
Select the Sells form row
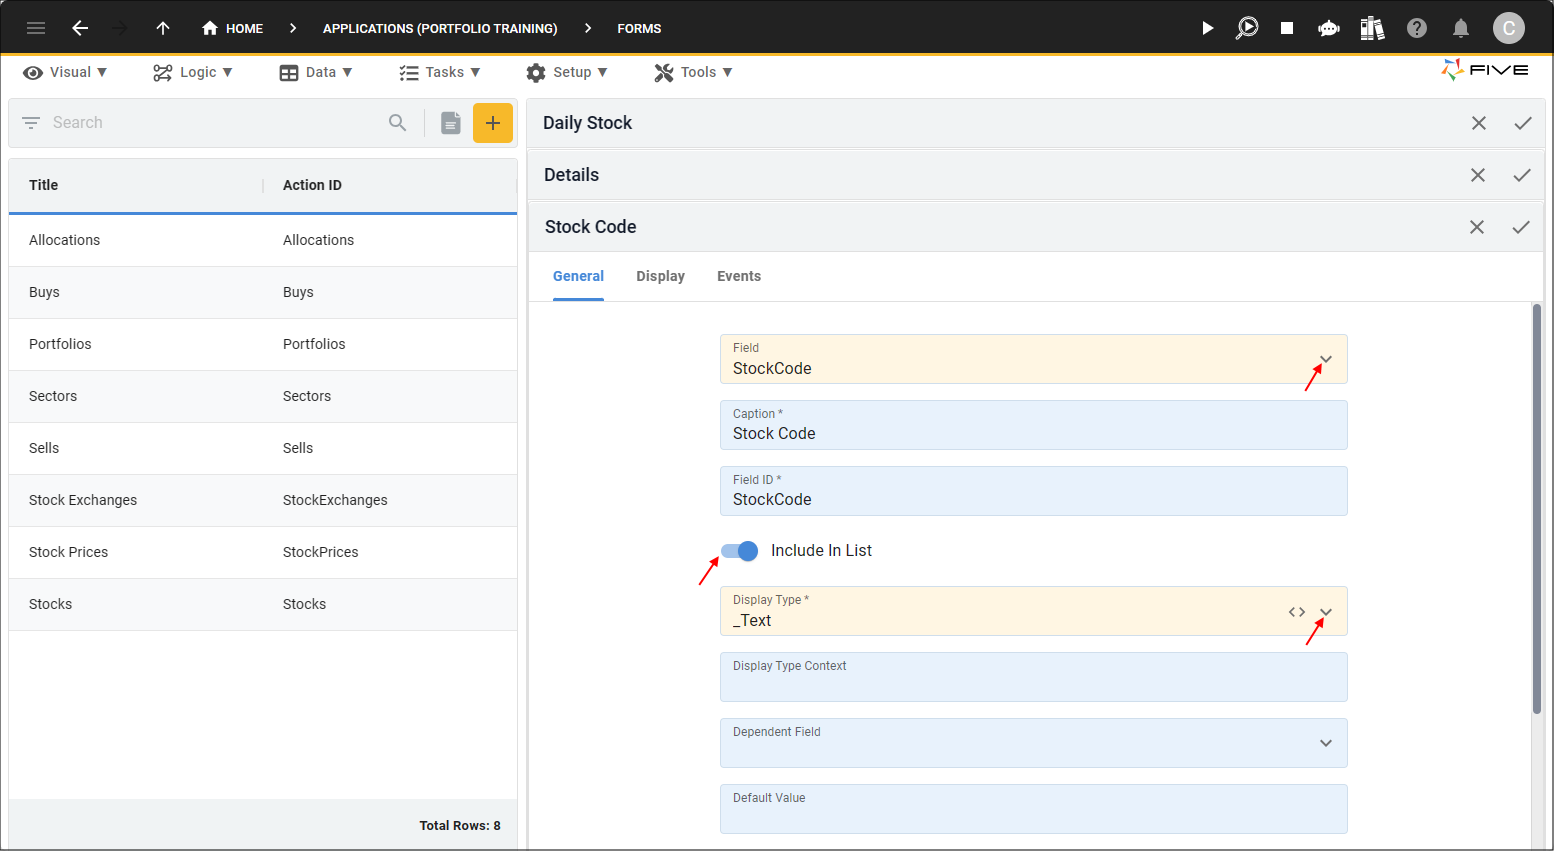(x=263, y=448)
